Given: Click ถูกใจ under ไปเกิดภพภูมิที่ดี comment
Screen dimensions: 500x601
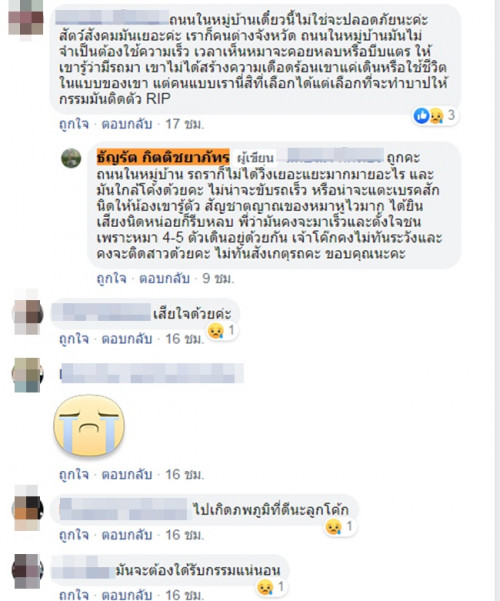Looking at the screenshot, I should pyautogui.click(x=74, y=535).
